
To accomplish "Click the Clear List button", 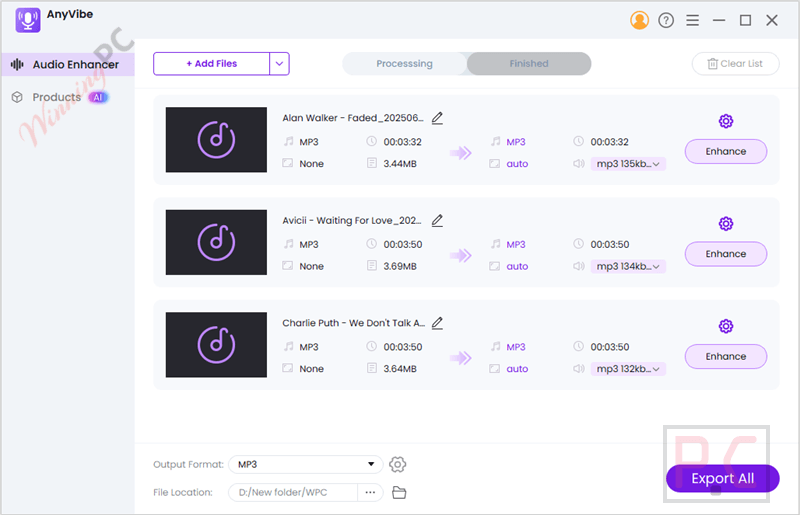I will (735, 64).
